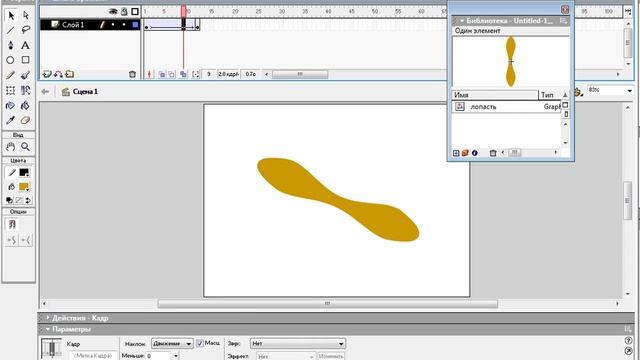Delete layer with timeline trash icon
640x360 pixels.
click(x=132, y=74)
